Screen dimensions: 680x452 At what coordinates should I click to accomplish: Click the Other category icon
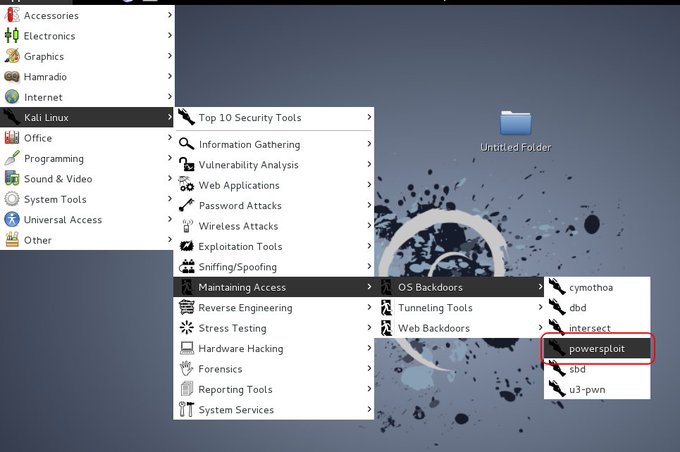pos(12,239)
